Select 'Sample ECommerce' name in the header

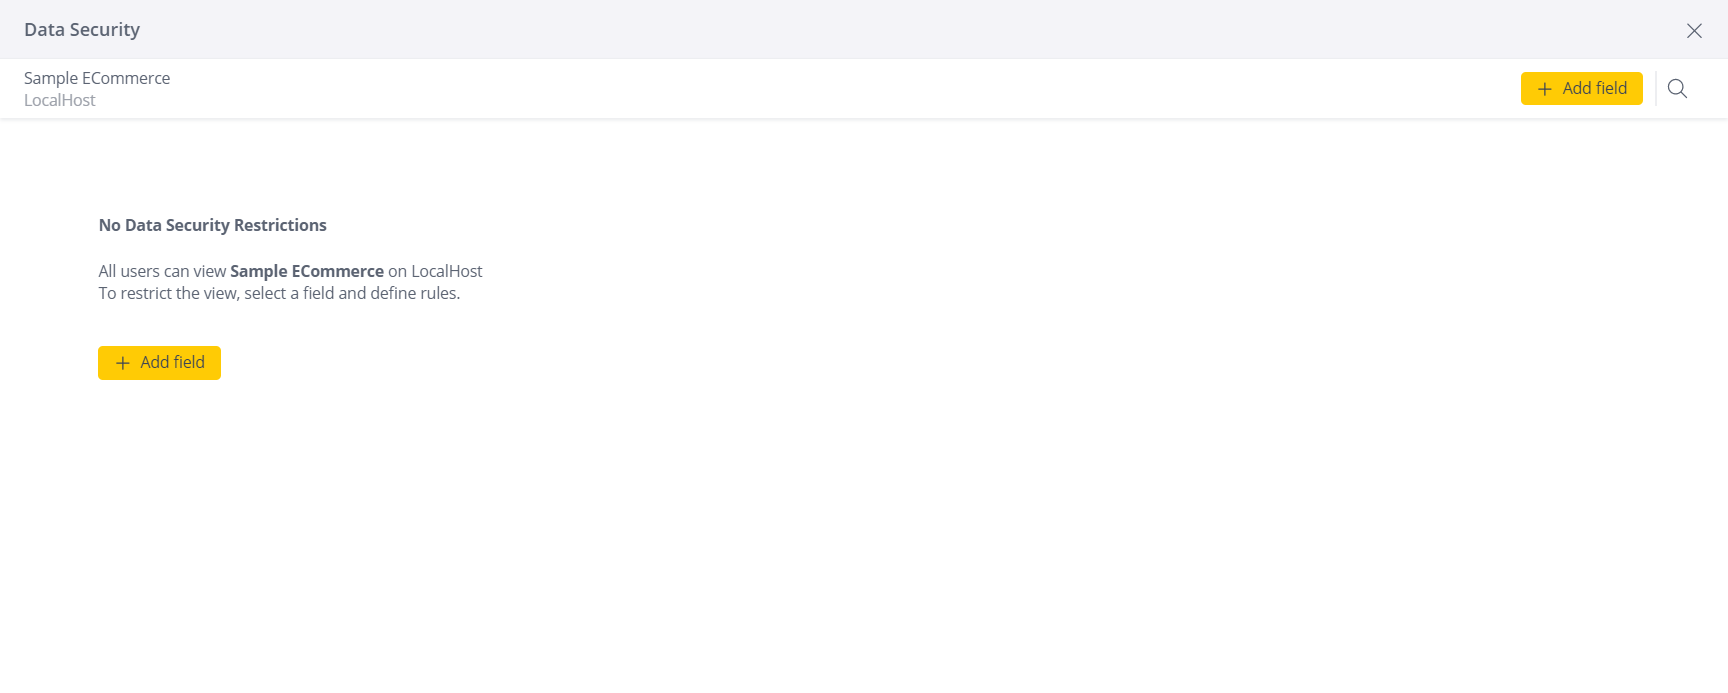click(x=97, y=78)
